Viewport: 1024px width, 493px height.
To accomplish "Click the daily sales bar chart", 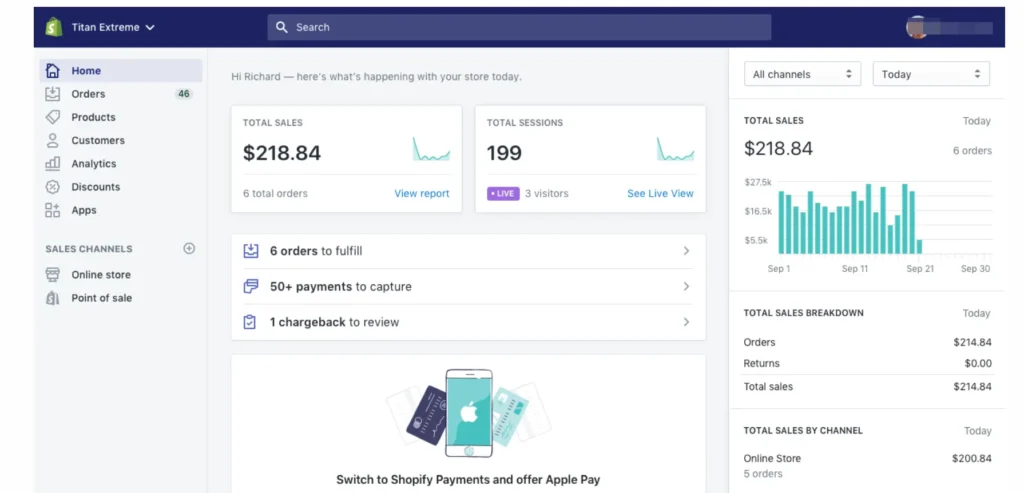I will tap(868, 219).
